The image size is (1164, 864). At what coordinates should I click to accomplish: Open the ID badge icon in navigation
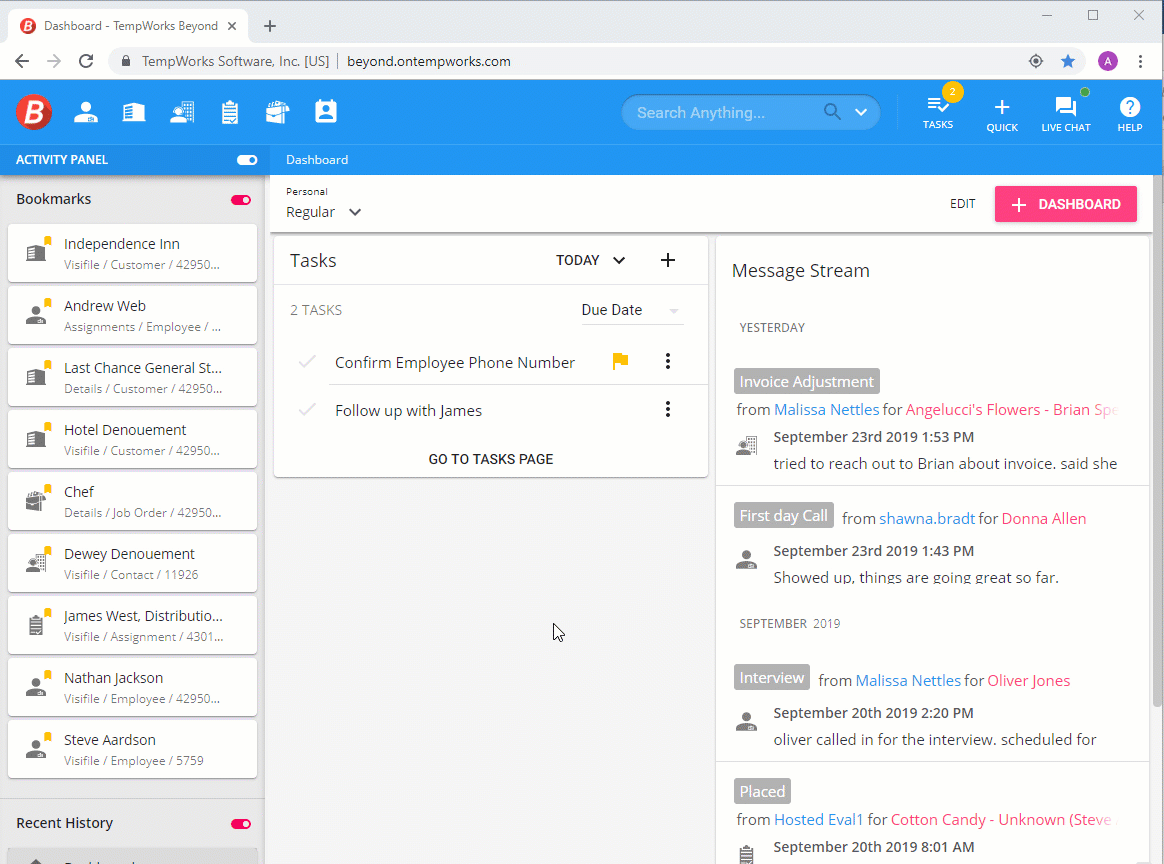(x=326, y=111)
